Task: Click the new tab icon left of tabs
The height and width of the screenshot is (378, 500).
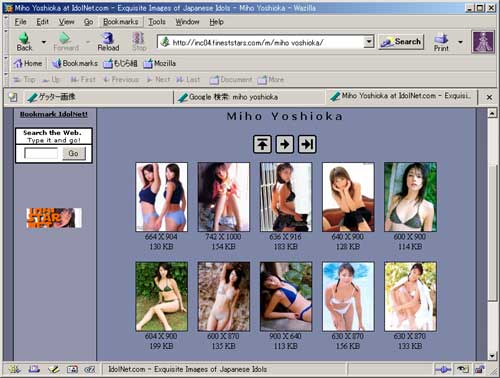Action: [13, 97]
